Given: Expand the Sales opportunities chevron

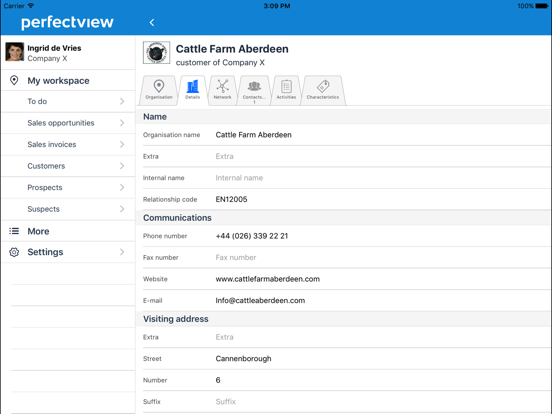Looking at the screenshot, I should click(122, 123).
